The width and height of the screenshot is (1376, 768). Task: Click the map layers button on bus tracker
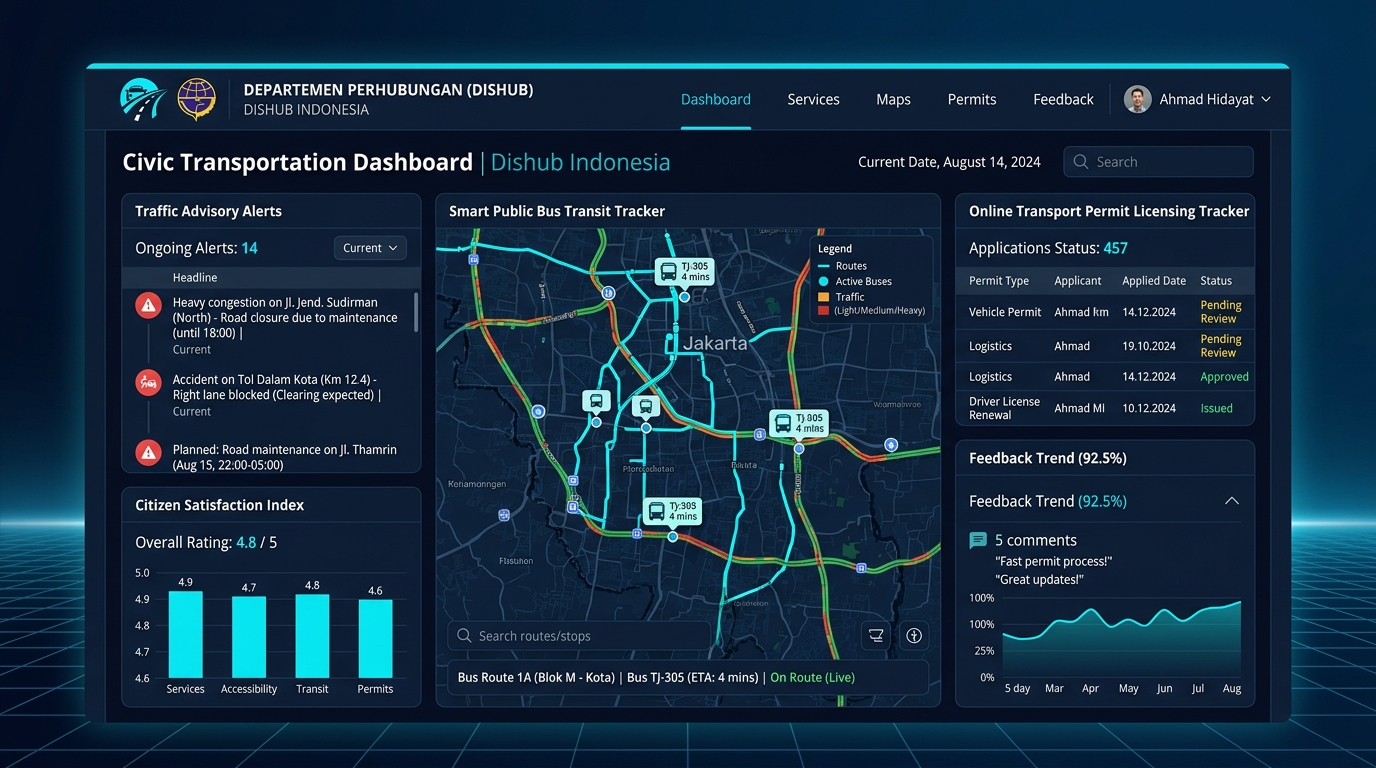click(876, 636)
